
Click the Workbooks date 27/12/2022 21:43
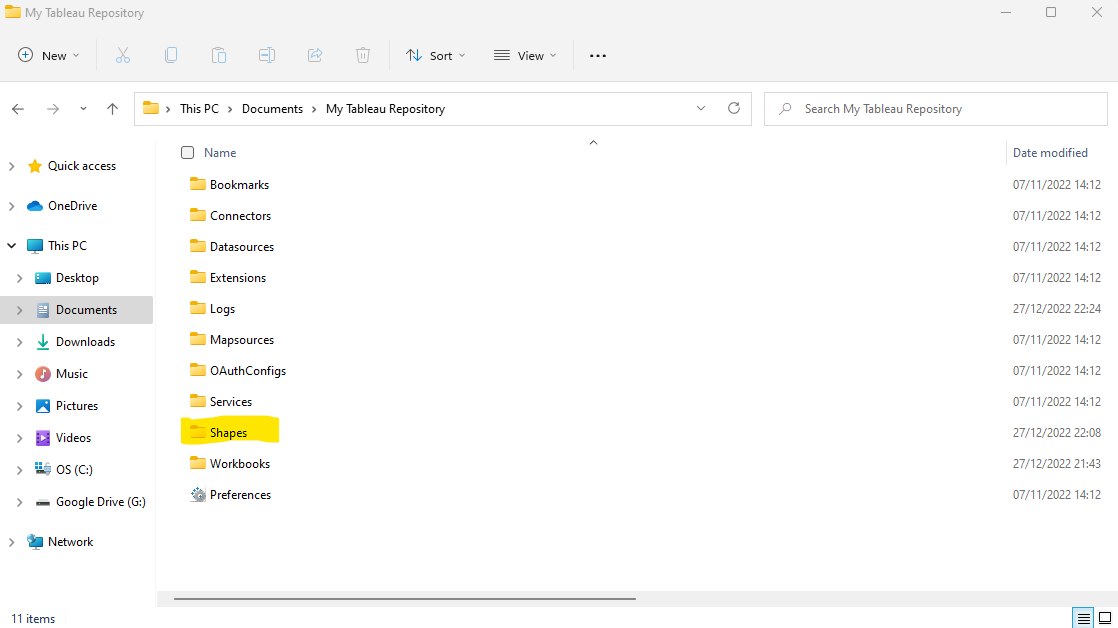click(1057, 464)
